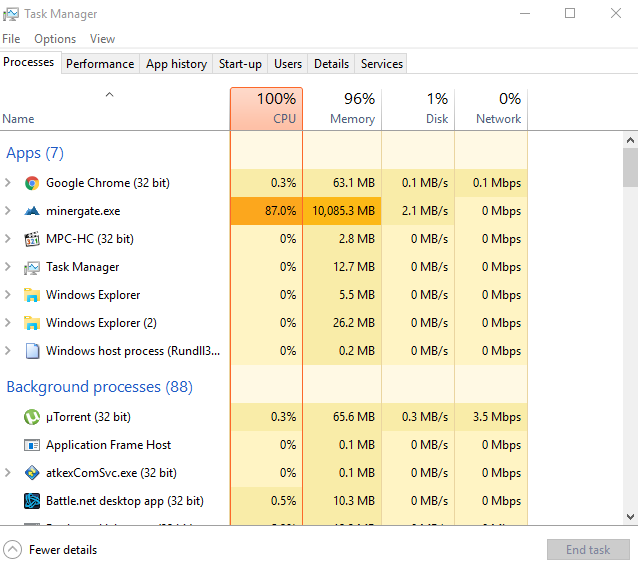638x568 pixels.
Task: Click the minergate.exe mountain icon
Action: [32, 211]
